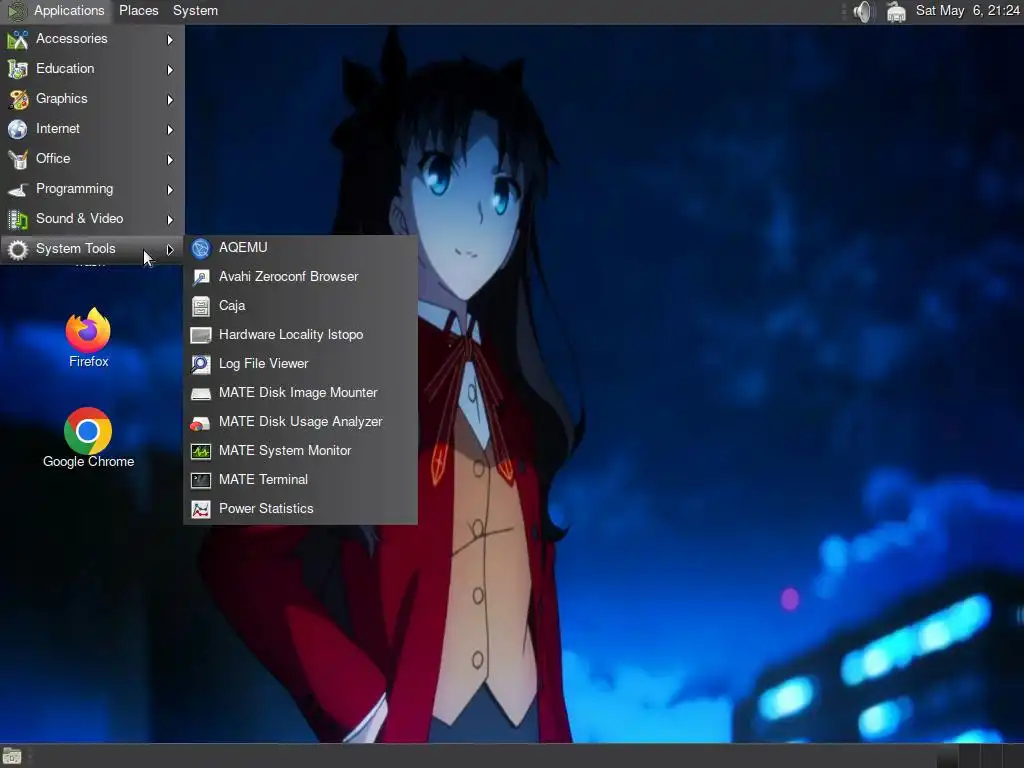Click the Education category icon

click(18, 69)
